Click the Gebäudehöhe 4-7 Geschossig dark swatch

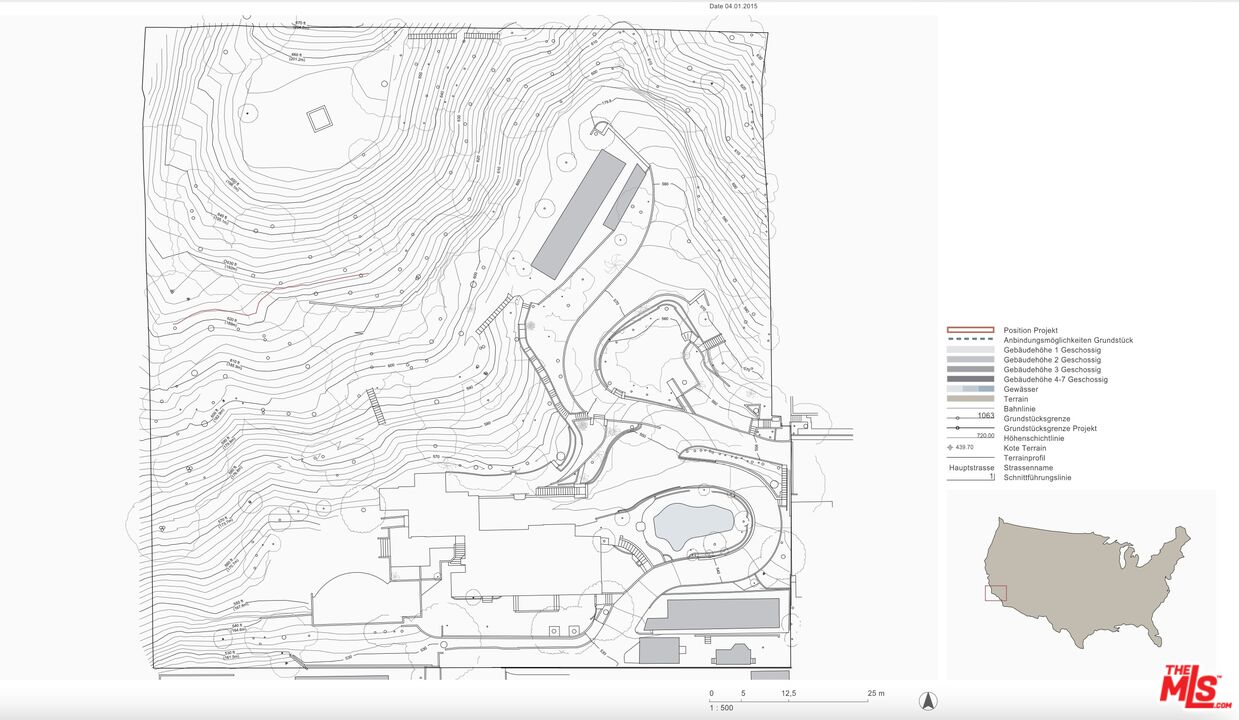tap(970, 379)
